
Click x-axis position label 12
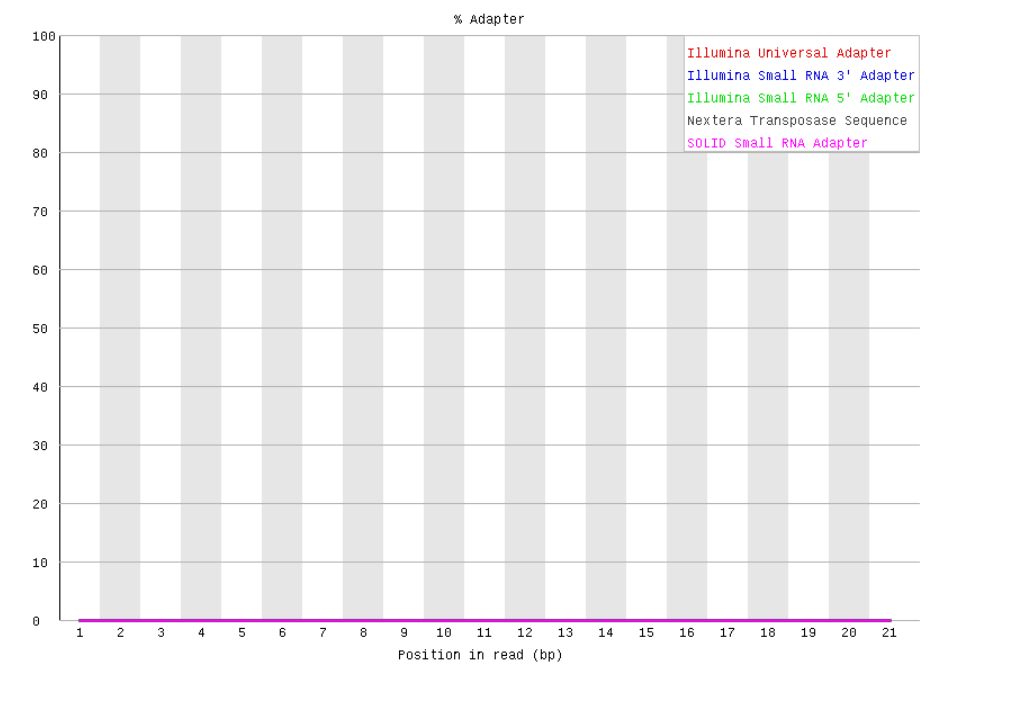point(525,632)
